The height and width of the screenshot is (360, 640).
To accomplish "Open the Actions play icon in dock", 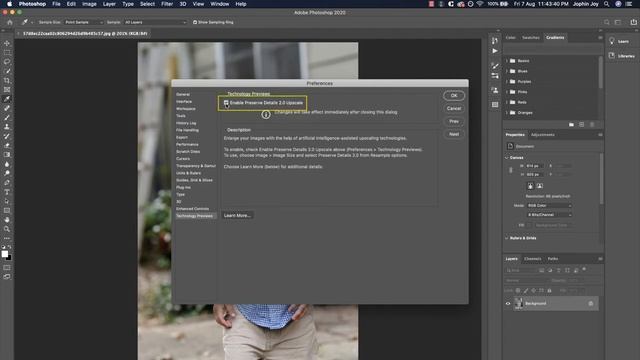I will pyautogui.click(x=495, y=51).
